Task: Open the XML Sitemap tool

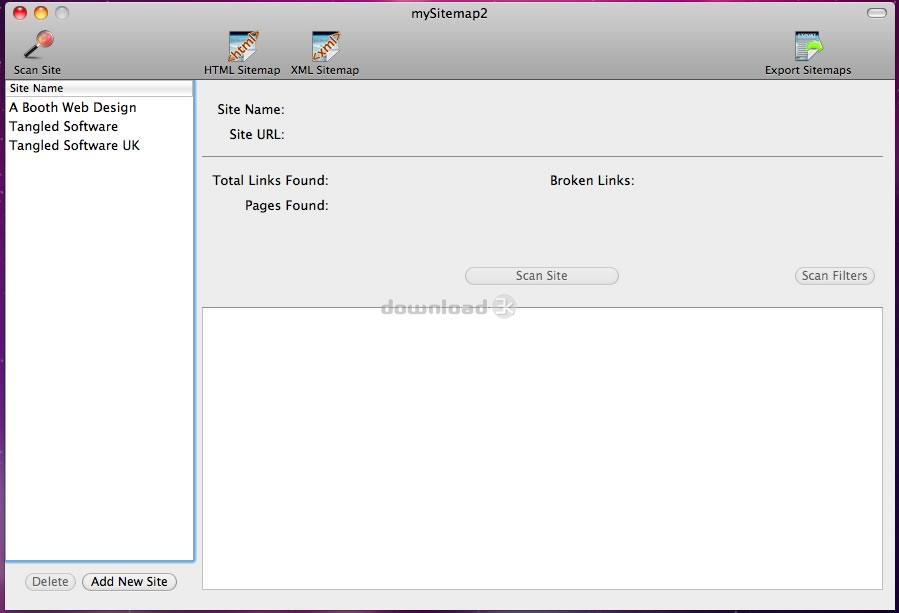Action: [x=325, y=47]
